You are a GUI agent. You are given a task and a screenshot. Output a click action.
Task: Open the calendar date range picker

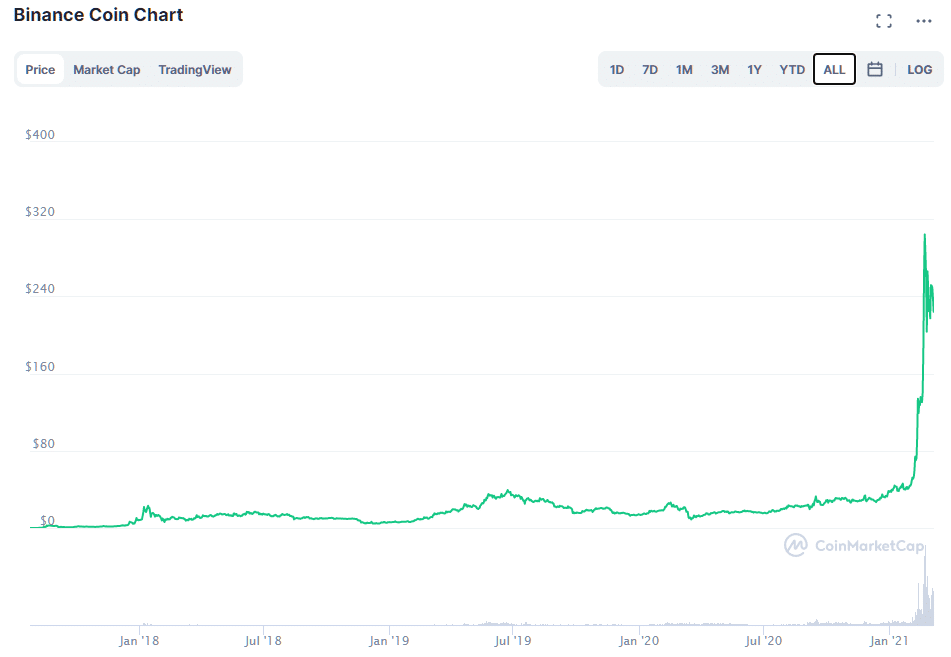[x=875, y=69]
